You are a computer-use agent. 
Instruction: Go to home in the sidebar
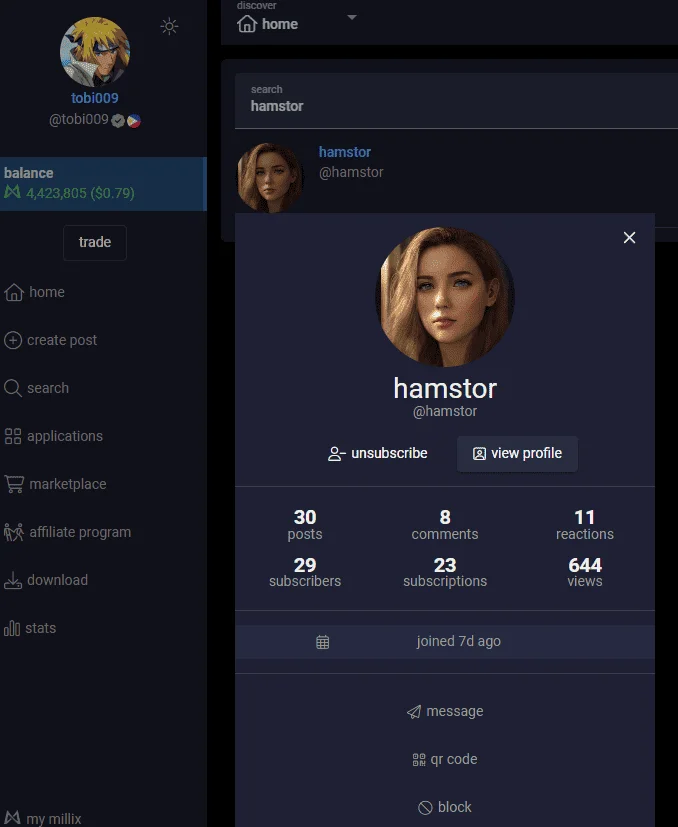[x=34, y=292]
